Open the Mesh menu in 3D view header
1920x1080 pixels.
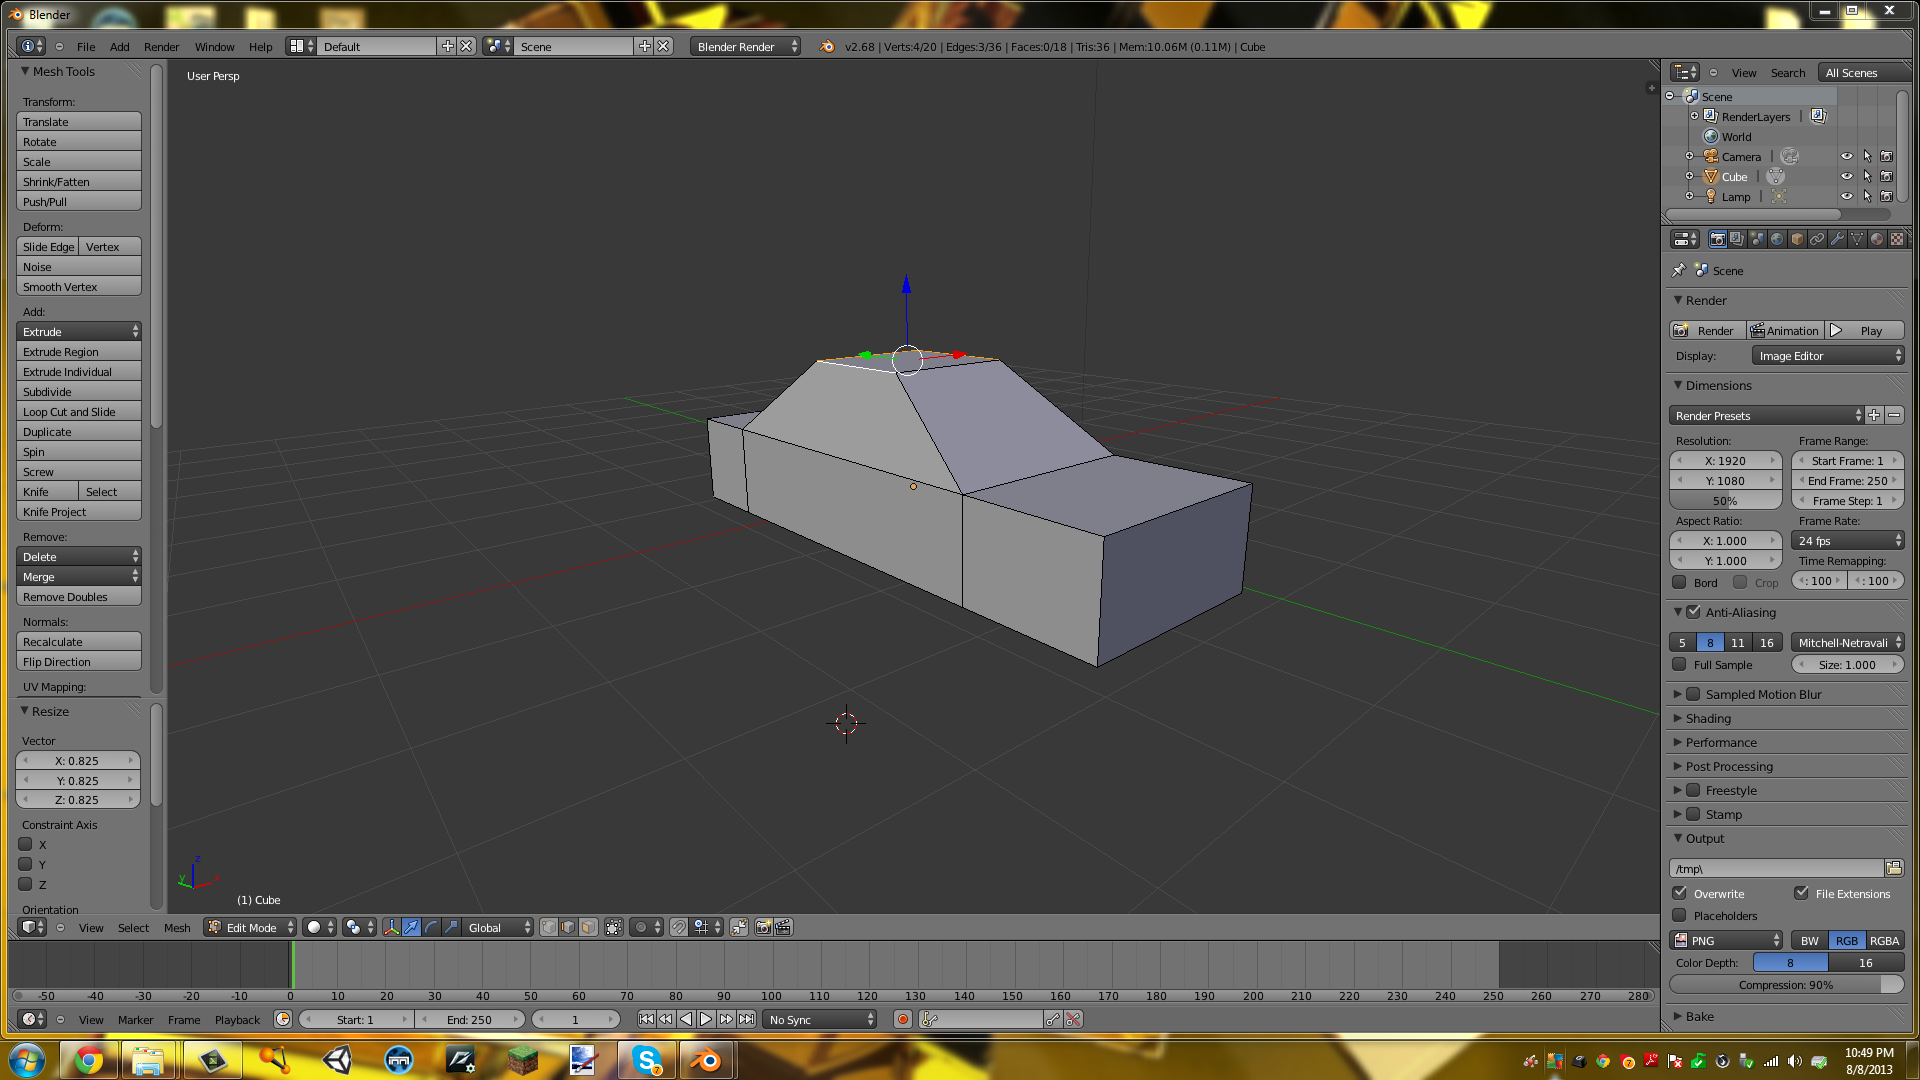pos(177,927)
